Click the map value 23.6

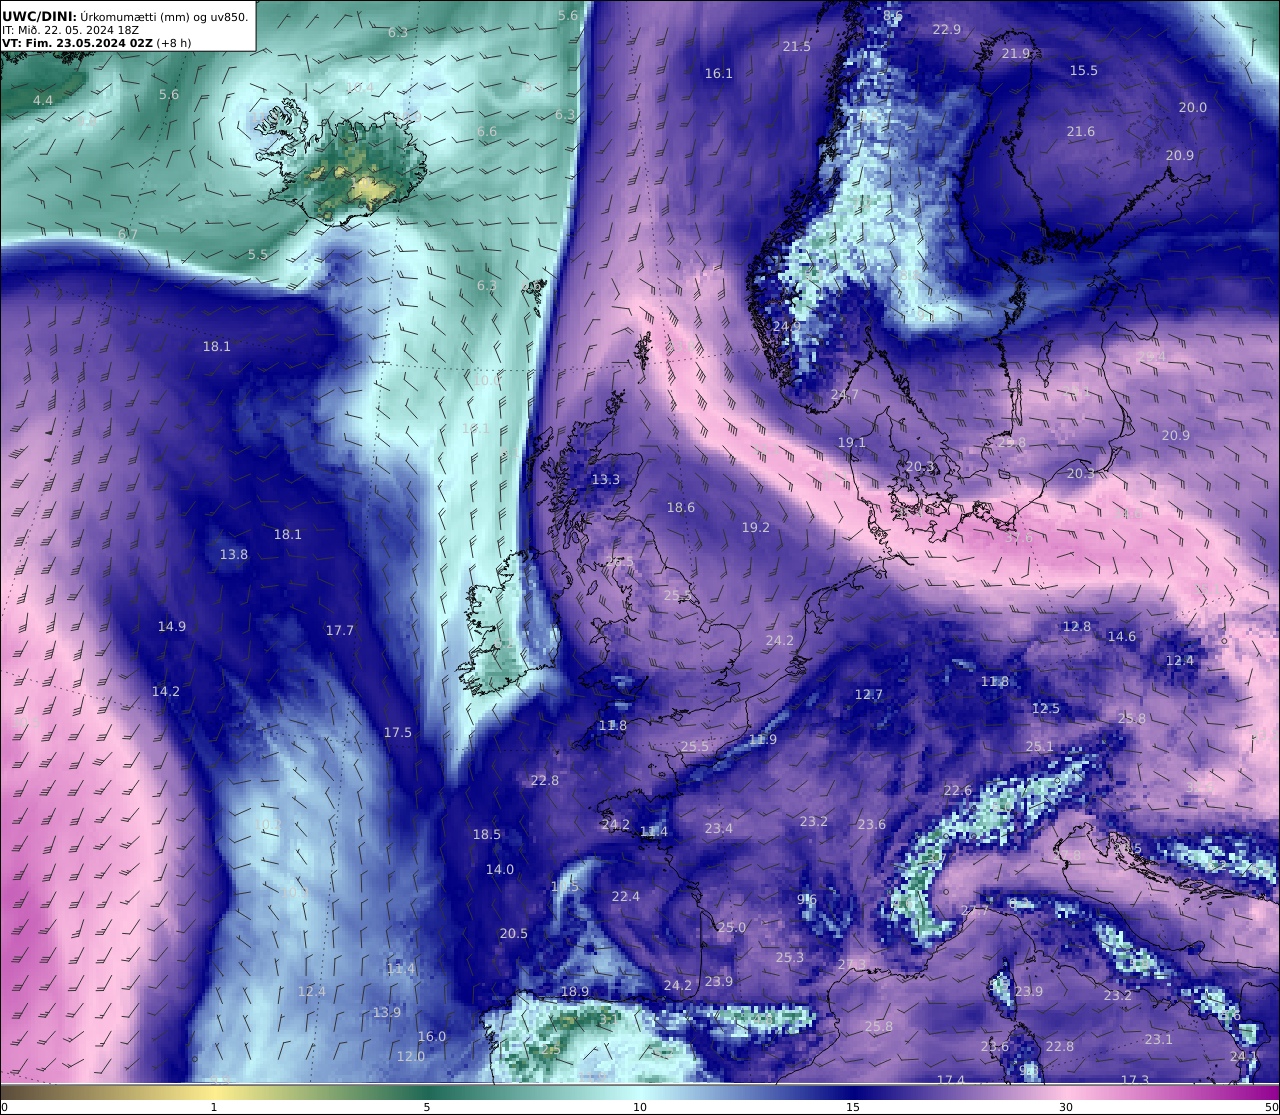click(x=872, y=825)
